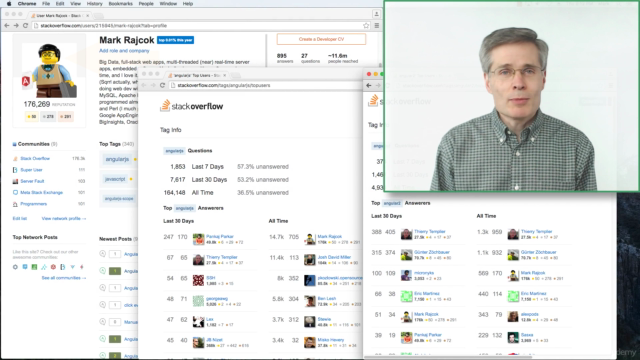The width and height of the screenshot is (640, 360).
Task: Click the angularjs topusers address bar
Action: click(265, 85)
